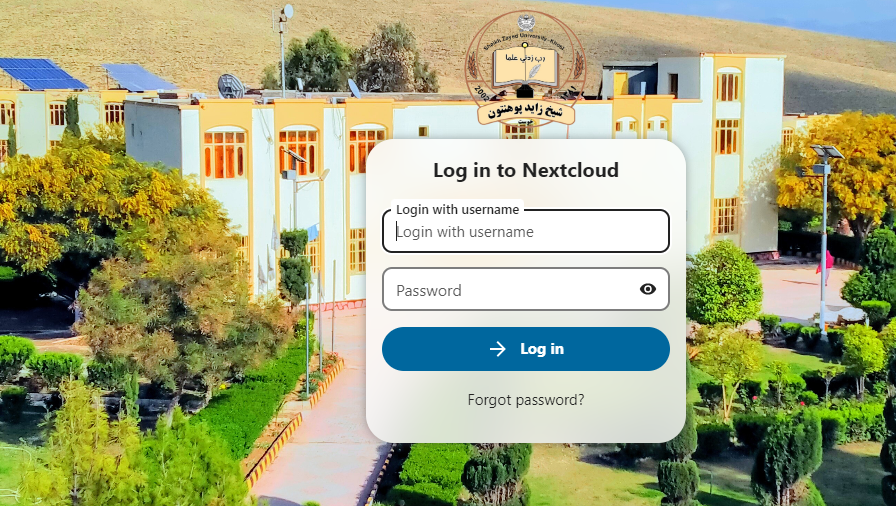
Task: Toggle password visibility with the eye icon
Action: pos(647,289)
